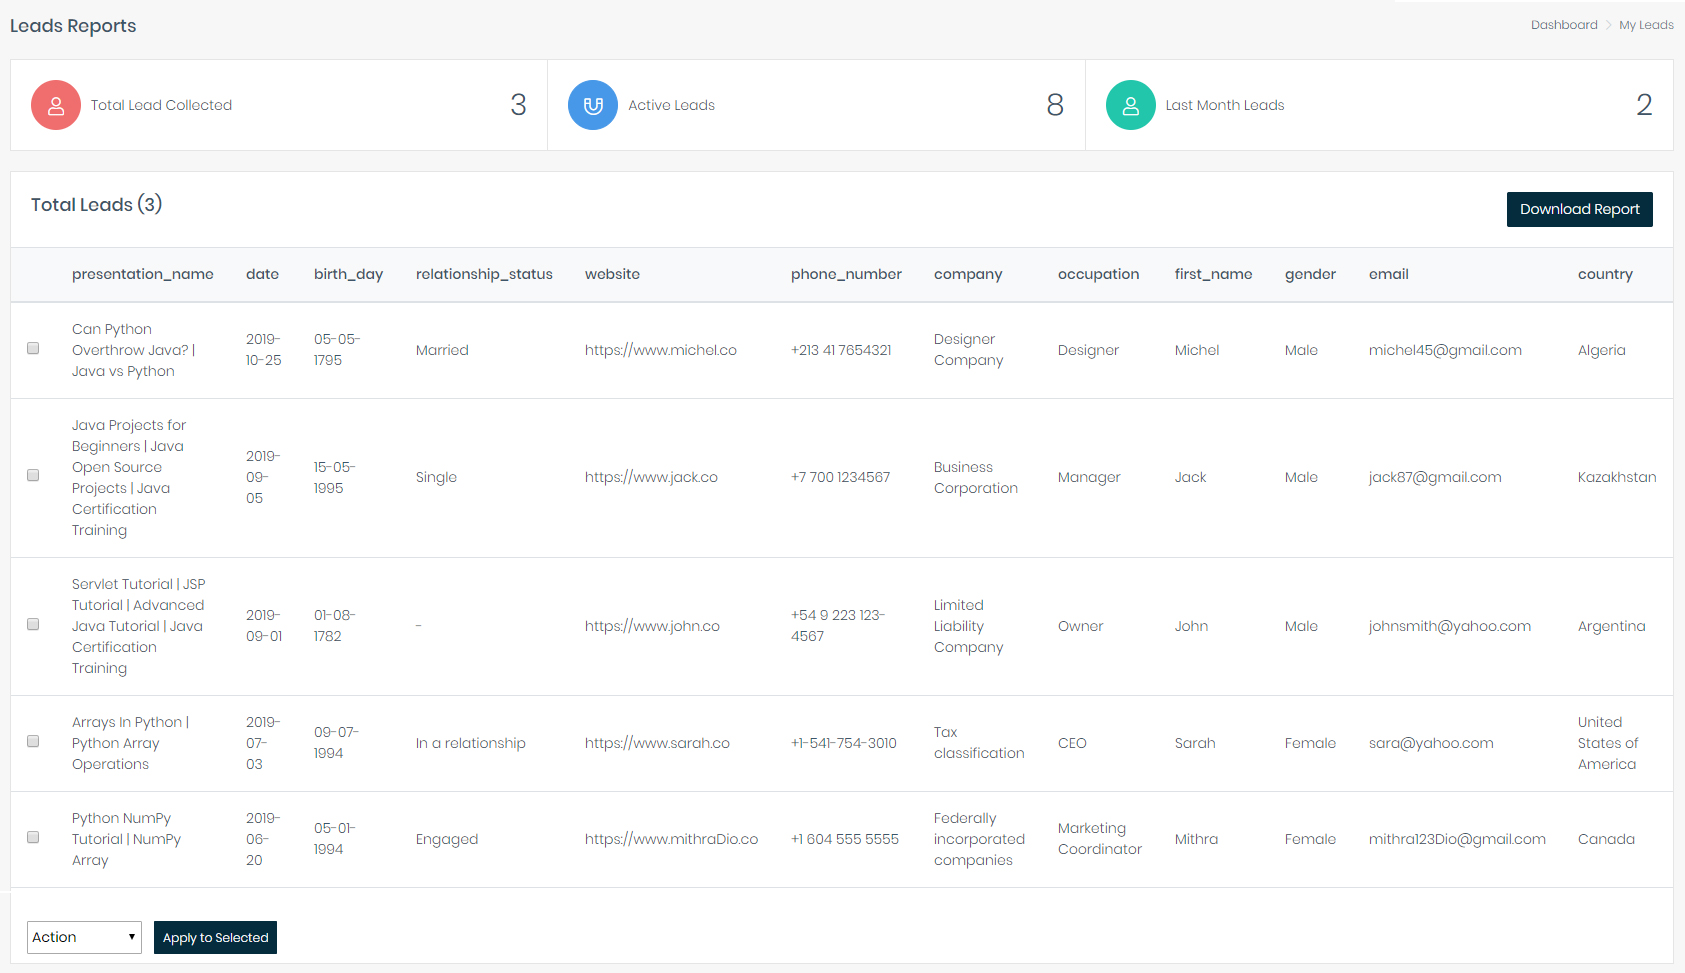This screenshot has width=1685, height=973.
Task: Click the michel45@gmail.com email address
Action: tap(1444, 350)
